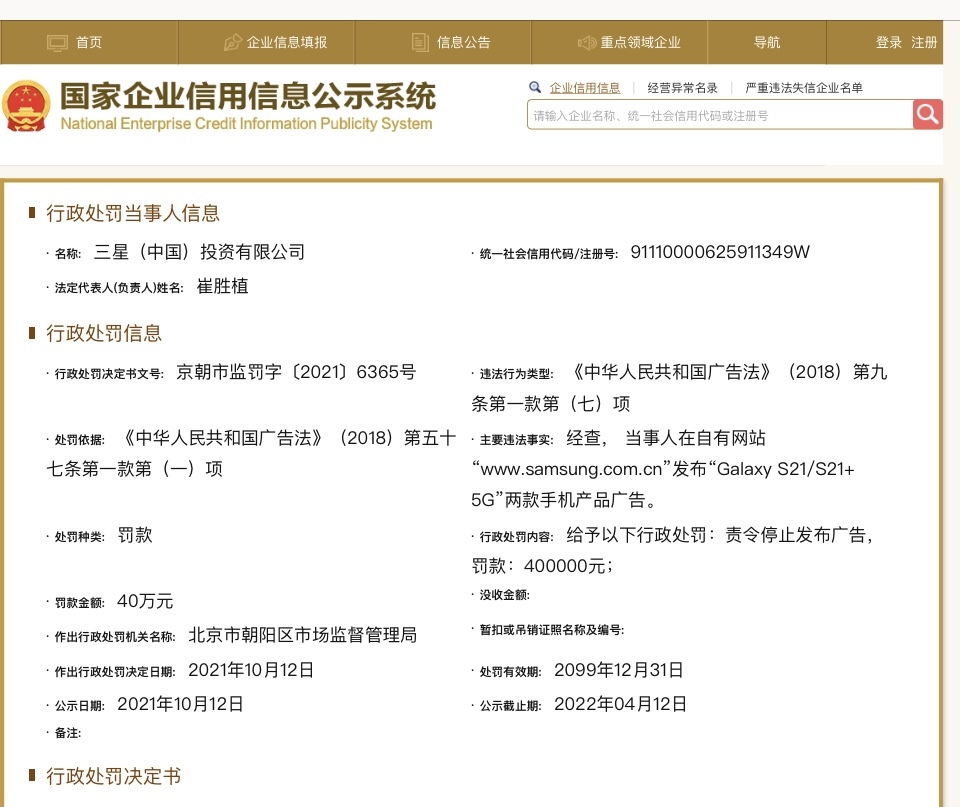Click the text www.samsung.com.cn in violation facts
Image resolution: width=960 pixels, height=807 pixels.
point(571,469)
